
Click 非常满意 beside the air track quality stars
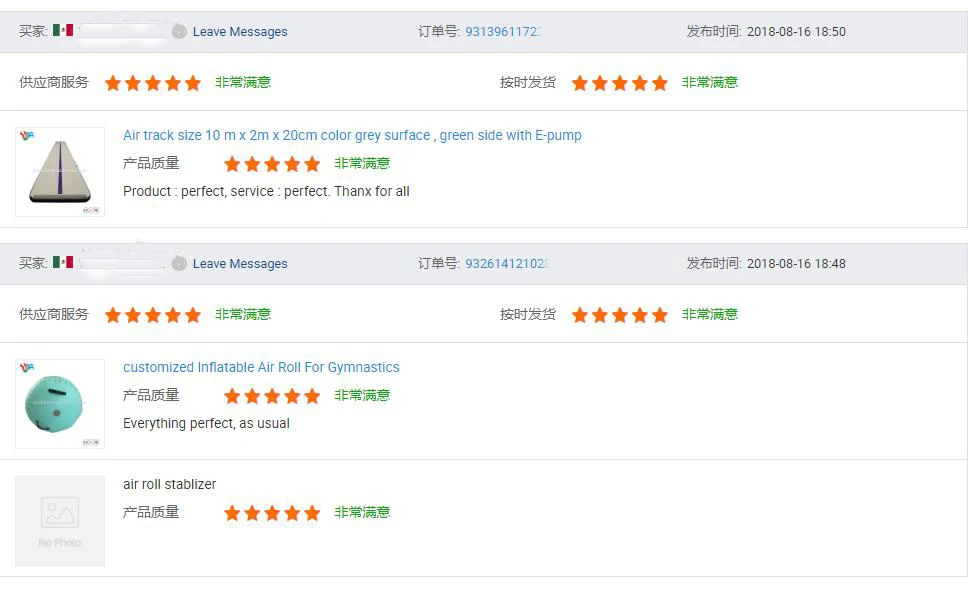tap(362, 163)
